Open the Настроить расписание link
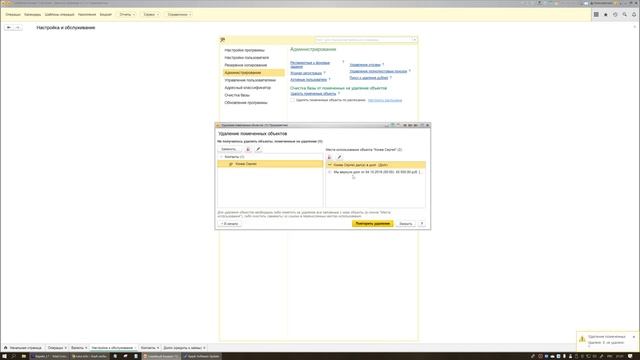The image size is (640, 360). (x=385, y=100)
